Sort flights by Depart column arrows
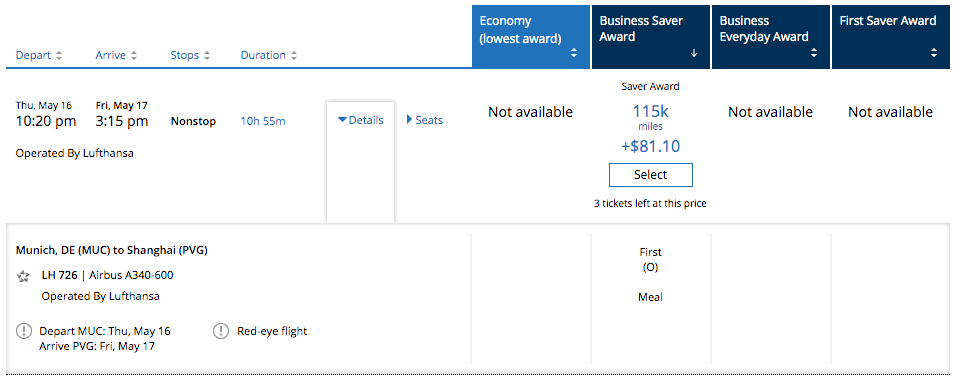Viewport: 957px width, 380px height. [59, 56]
